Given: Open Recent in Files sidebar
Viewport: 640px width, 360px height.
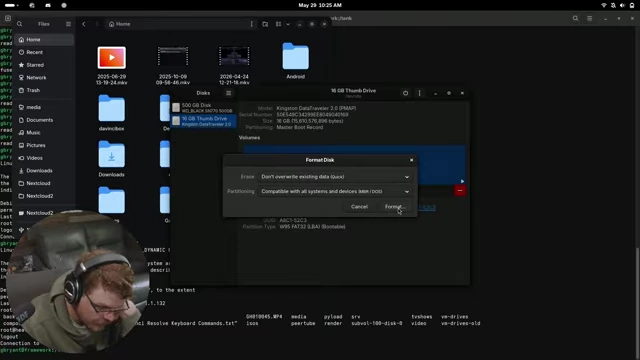Looking at the screenshot, I should click(44, 52).
